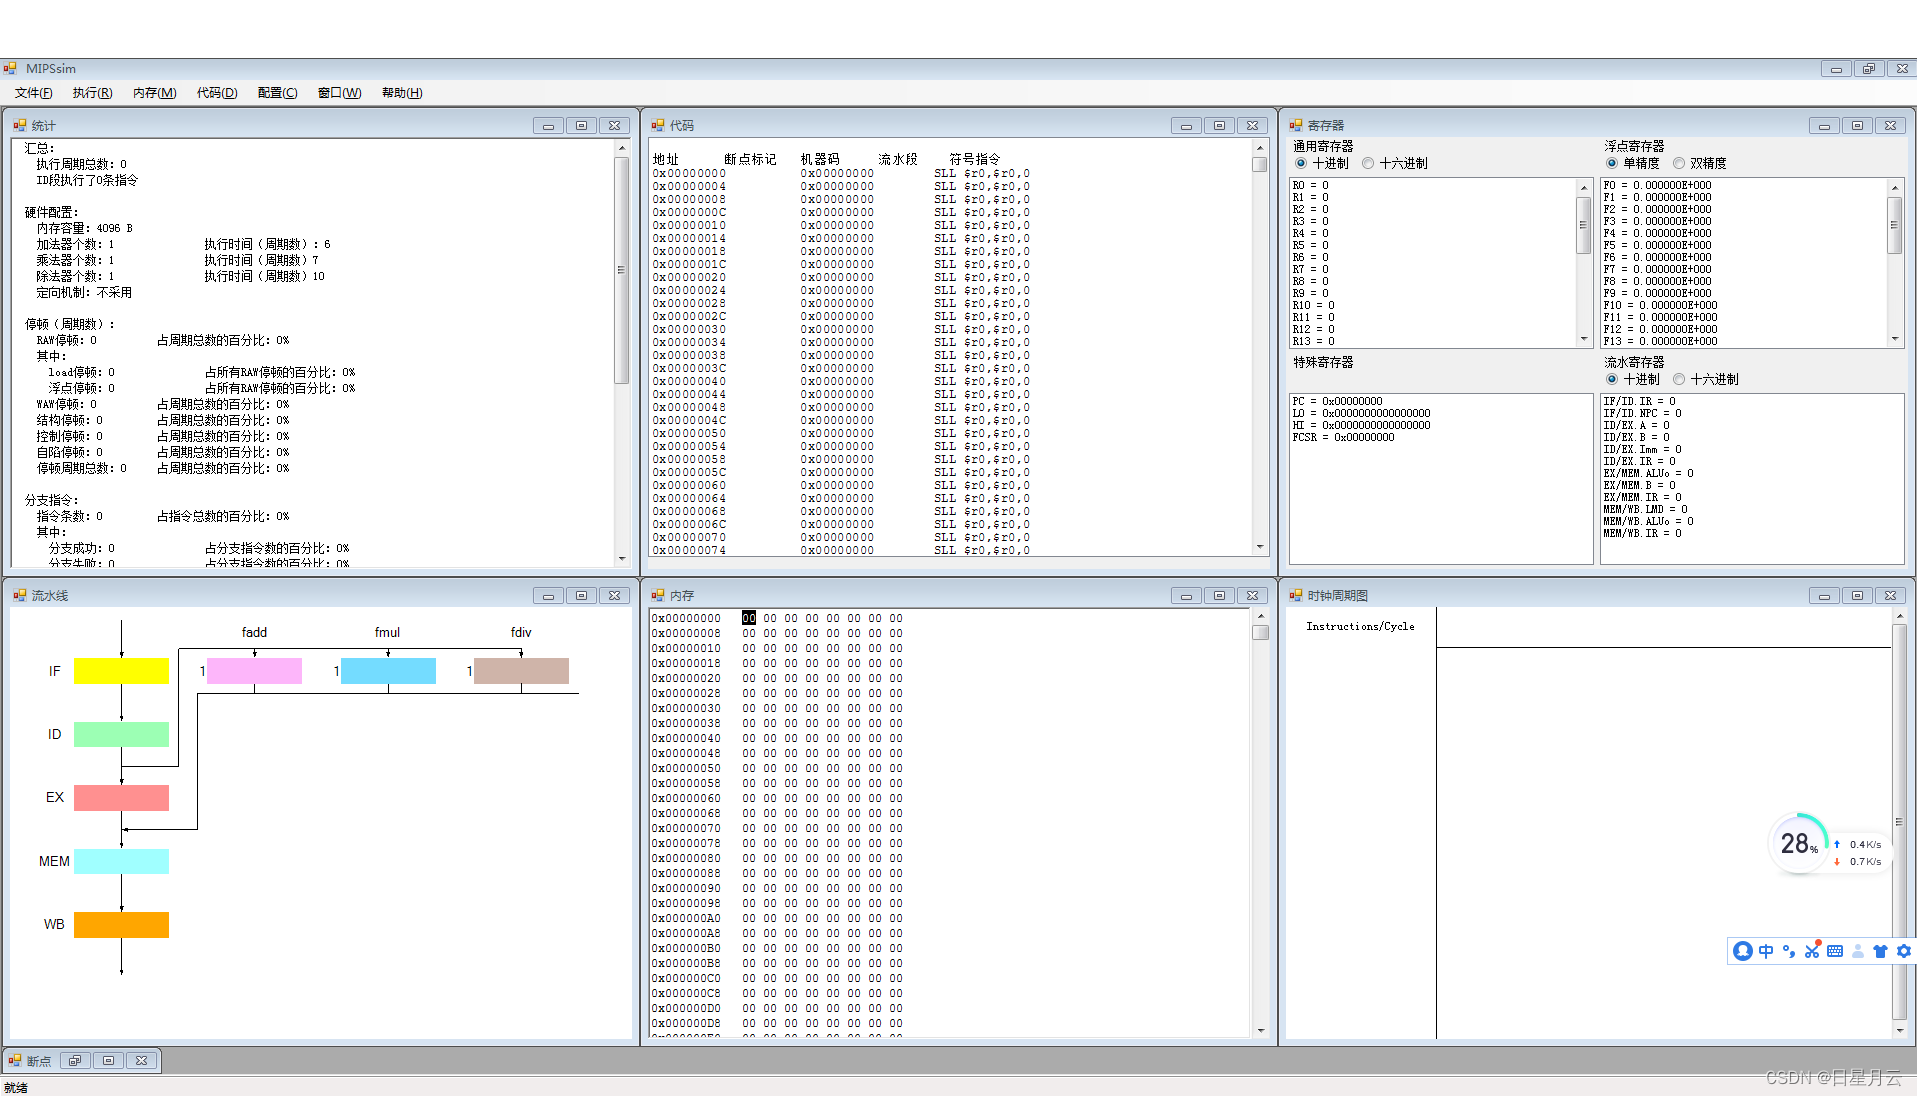Screen dimensions: 1917x1096
Task: Click the pink fadd unit block
Action: (x=254, y=671)
